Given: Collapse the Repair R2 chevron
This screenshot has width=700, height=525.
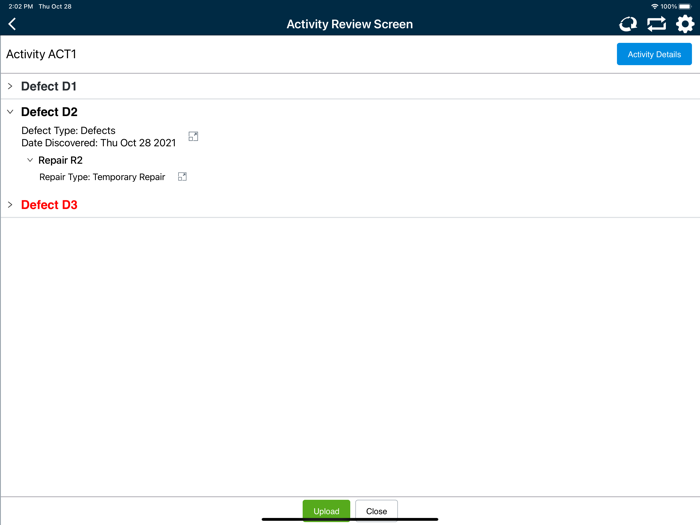Looking at the screenshot, I should (30, 160).
